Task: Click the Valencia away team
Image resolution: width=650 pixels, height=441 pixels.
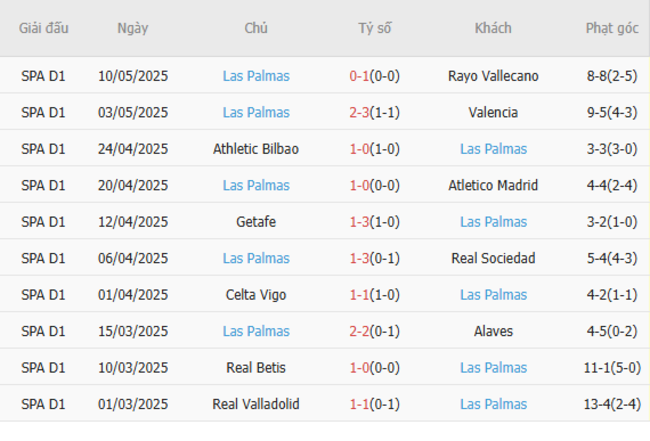Action: coord(493,112)
